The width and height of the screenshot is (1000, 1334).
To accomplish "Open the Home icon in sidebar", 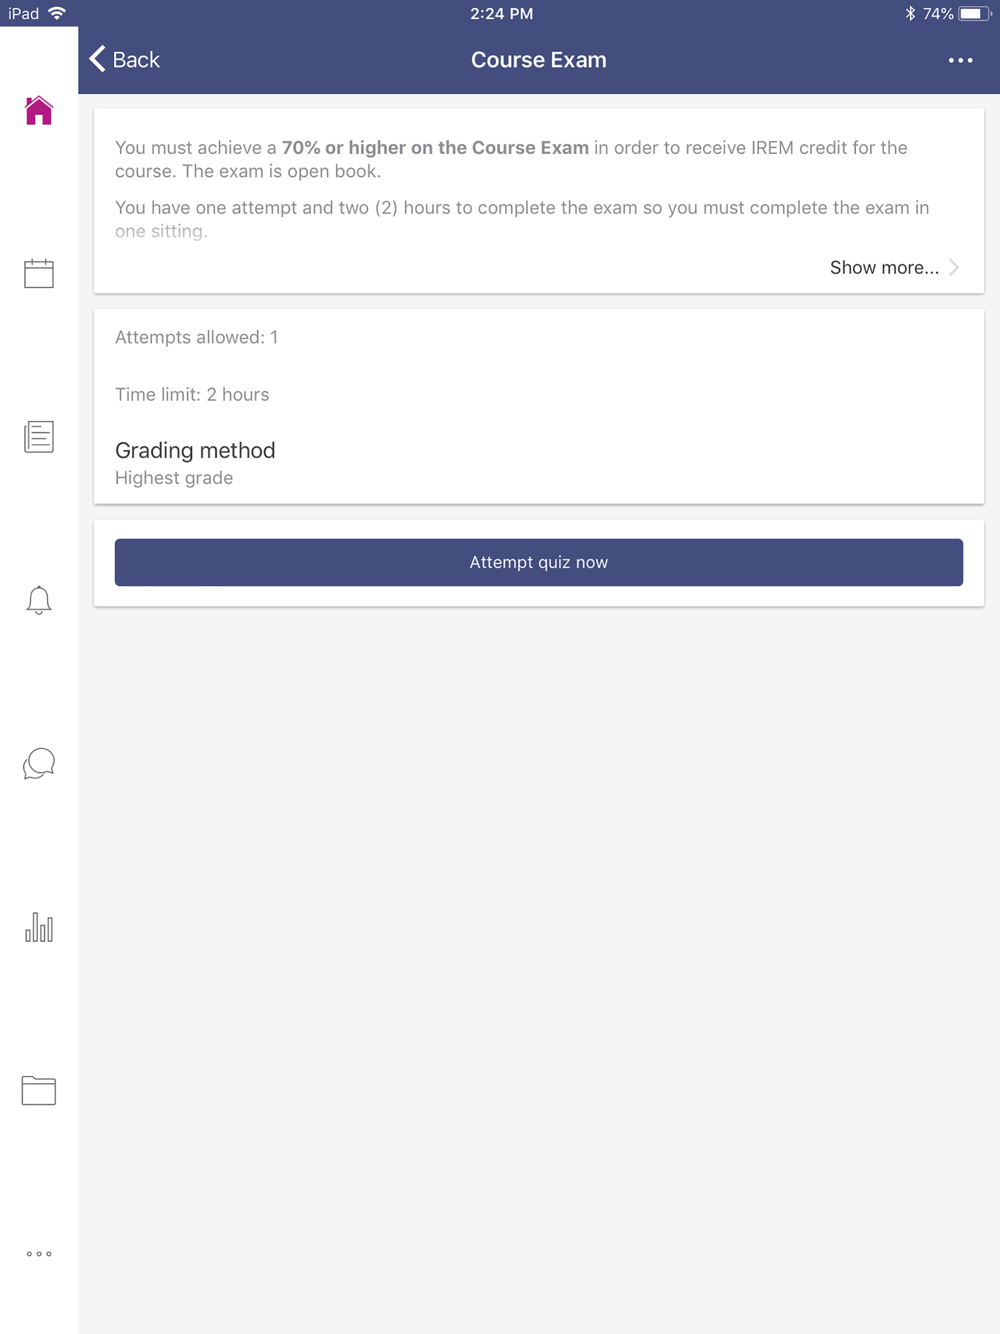I will coord(39,110).
